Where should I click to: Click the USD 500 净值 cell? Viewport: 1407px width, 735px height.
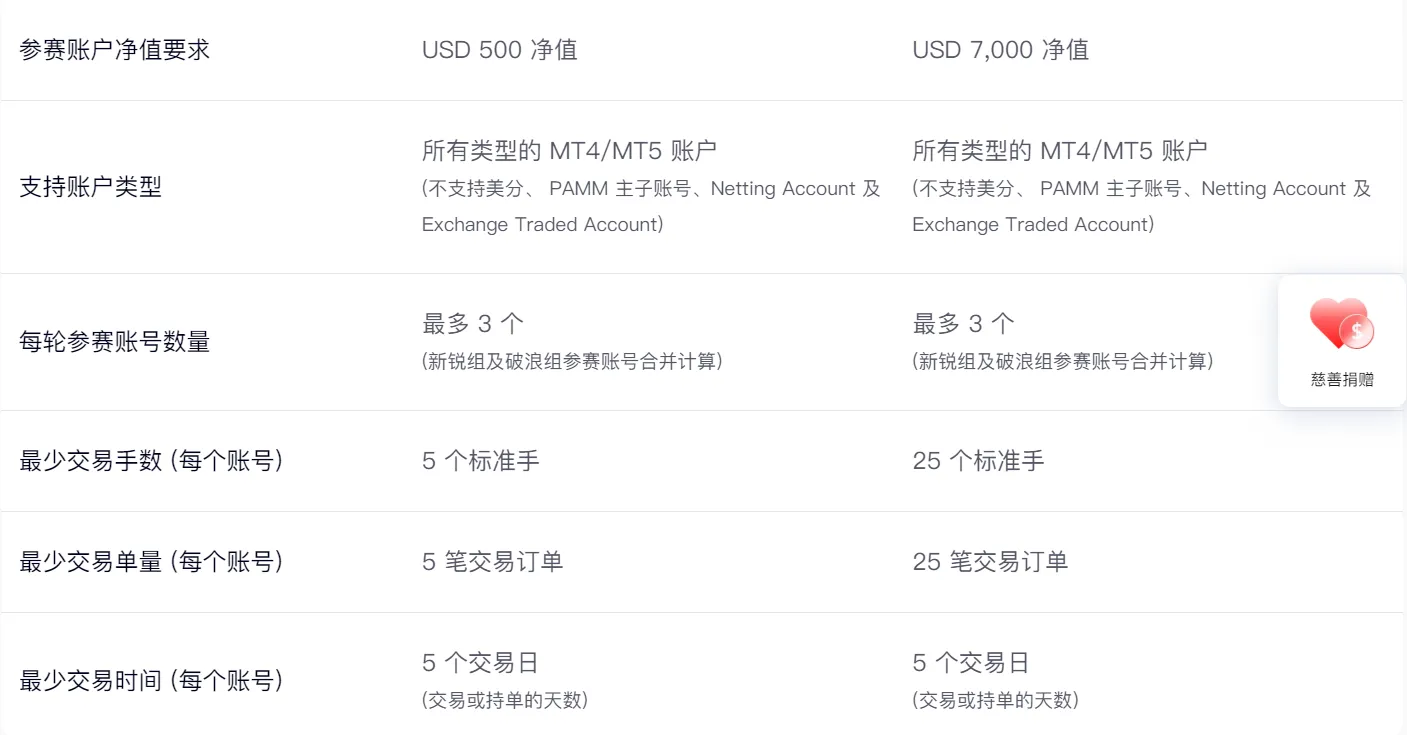coord(499,50)
